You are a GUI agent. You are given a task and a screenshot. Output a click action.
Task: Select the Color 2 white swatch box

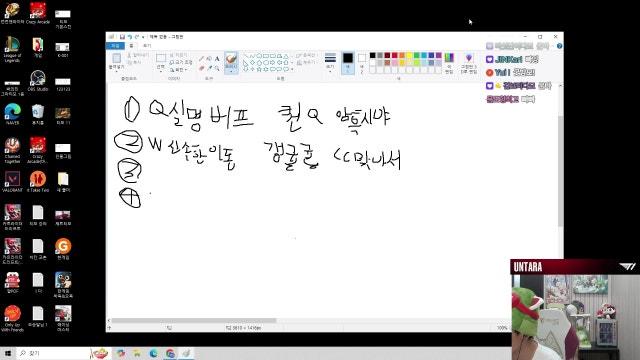(x=362, y=62)
